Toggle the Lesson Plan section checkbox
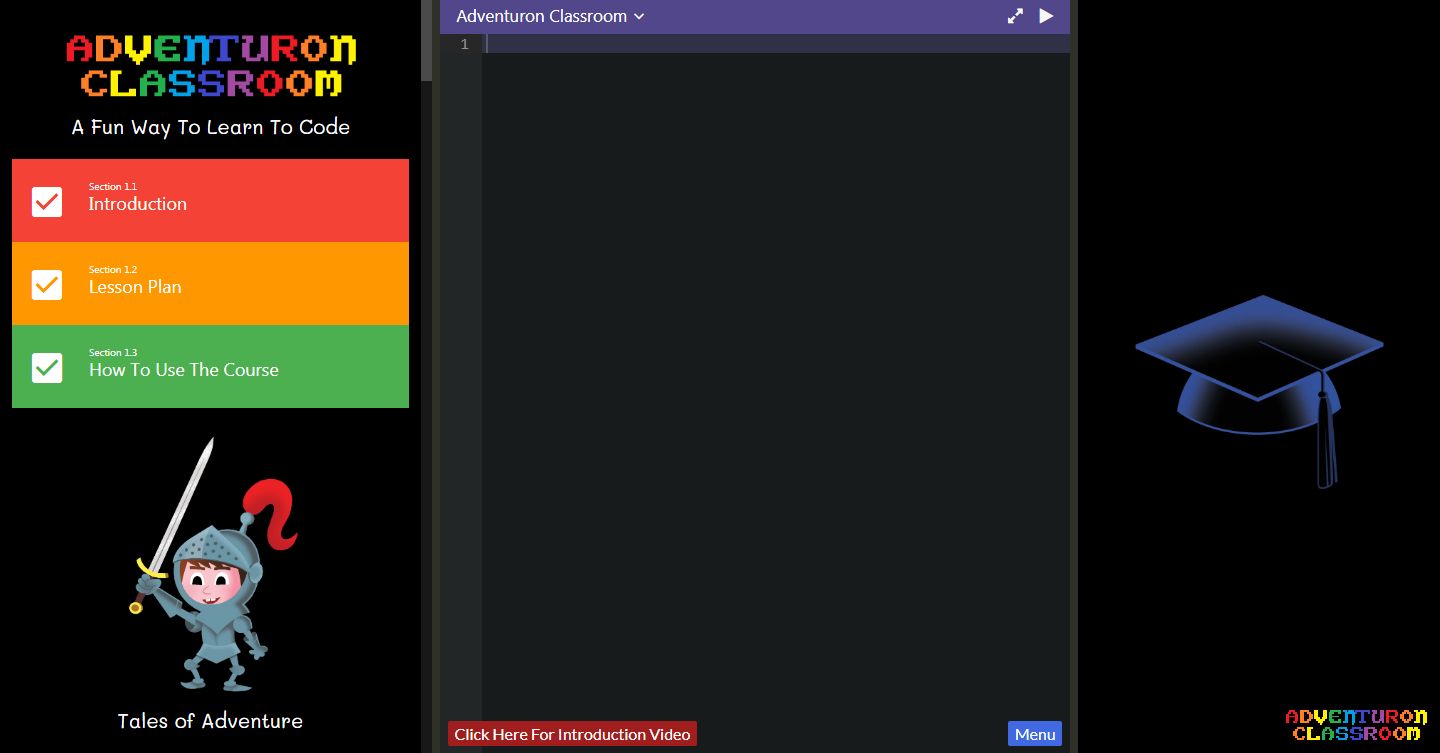Image resolution: width=1440 pixels, height=753 pixels. 47,284
